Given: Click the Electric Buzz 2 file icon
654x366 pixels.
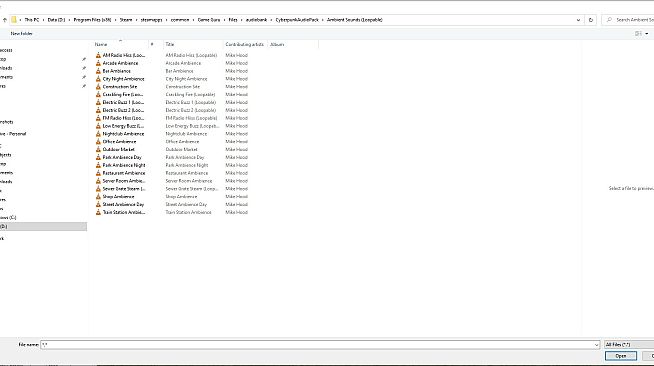Looking at the screenshot, I should [98, 110].
